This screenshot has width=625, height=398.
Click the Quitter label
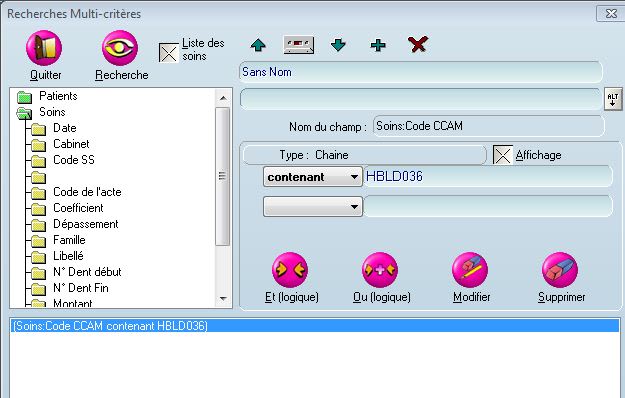[46, 75]
